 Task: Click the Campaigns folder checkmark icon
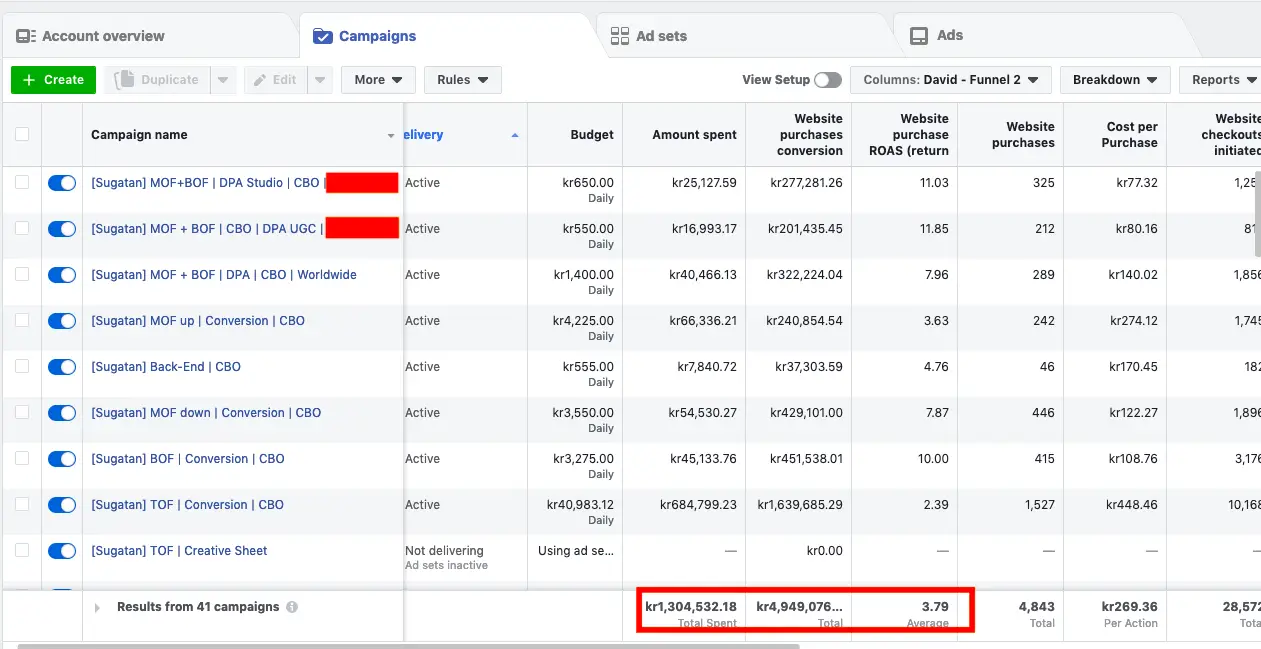[x=322, y=36]
